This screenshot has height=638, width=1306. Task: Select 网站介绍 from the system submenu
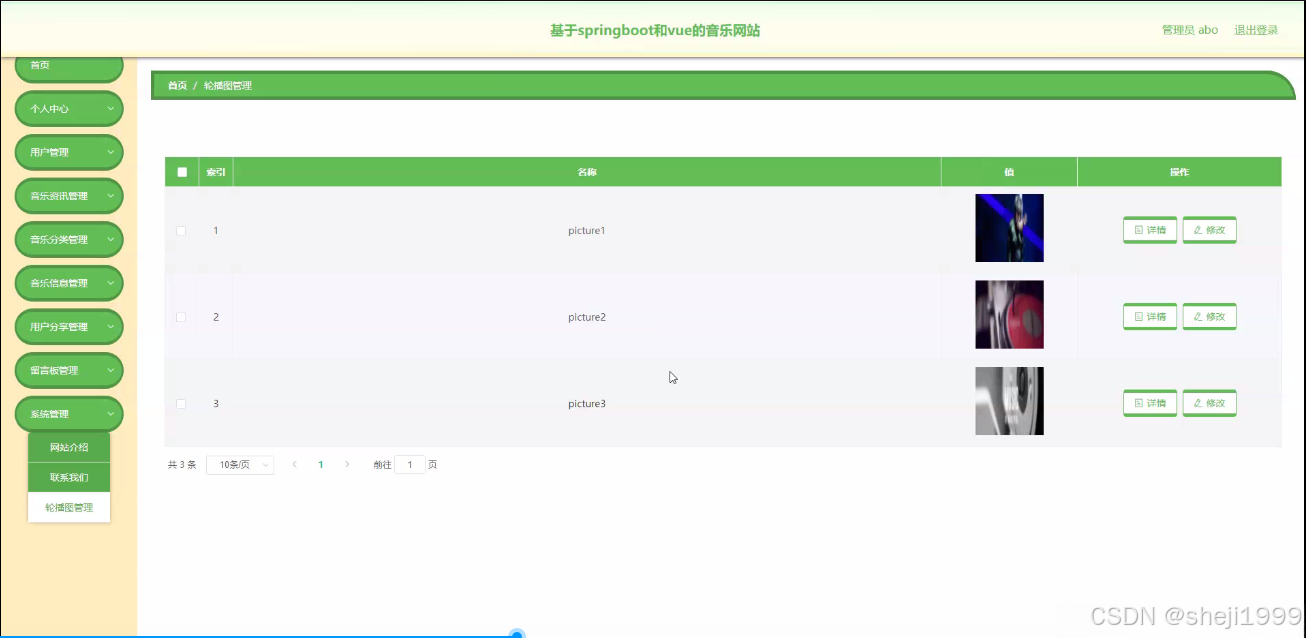pos(68,446)
